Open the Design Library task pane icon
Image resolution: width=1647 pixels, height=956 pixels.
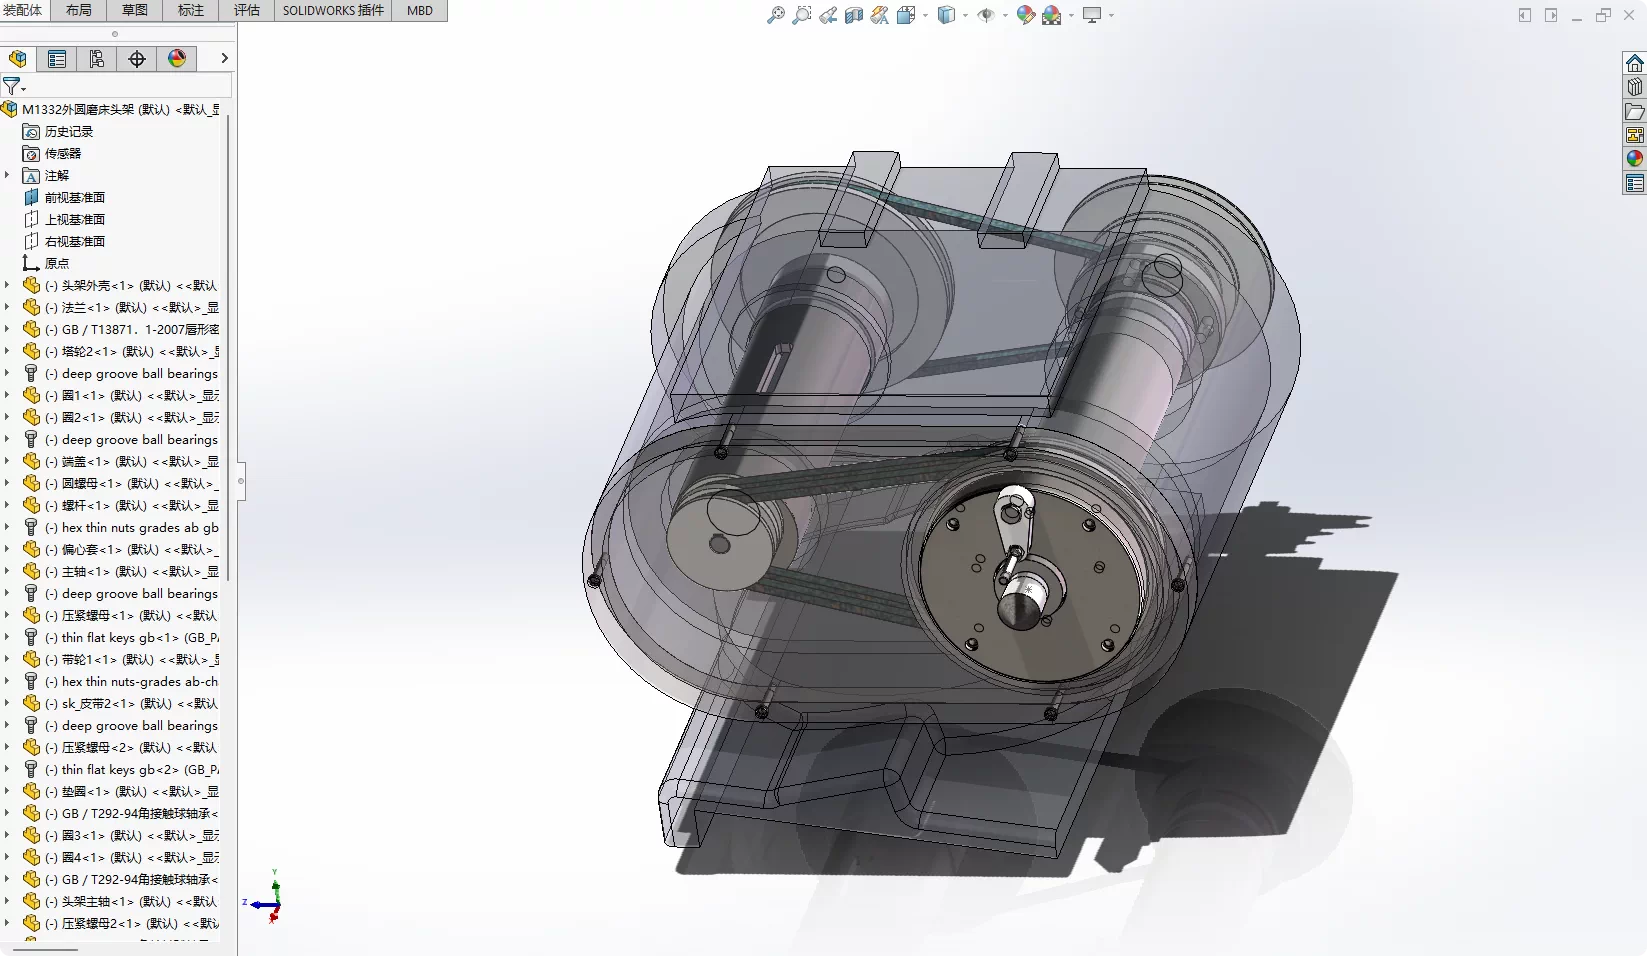tap(1634, 87)
